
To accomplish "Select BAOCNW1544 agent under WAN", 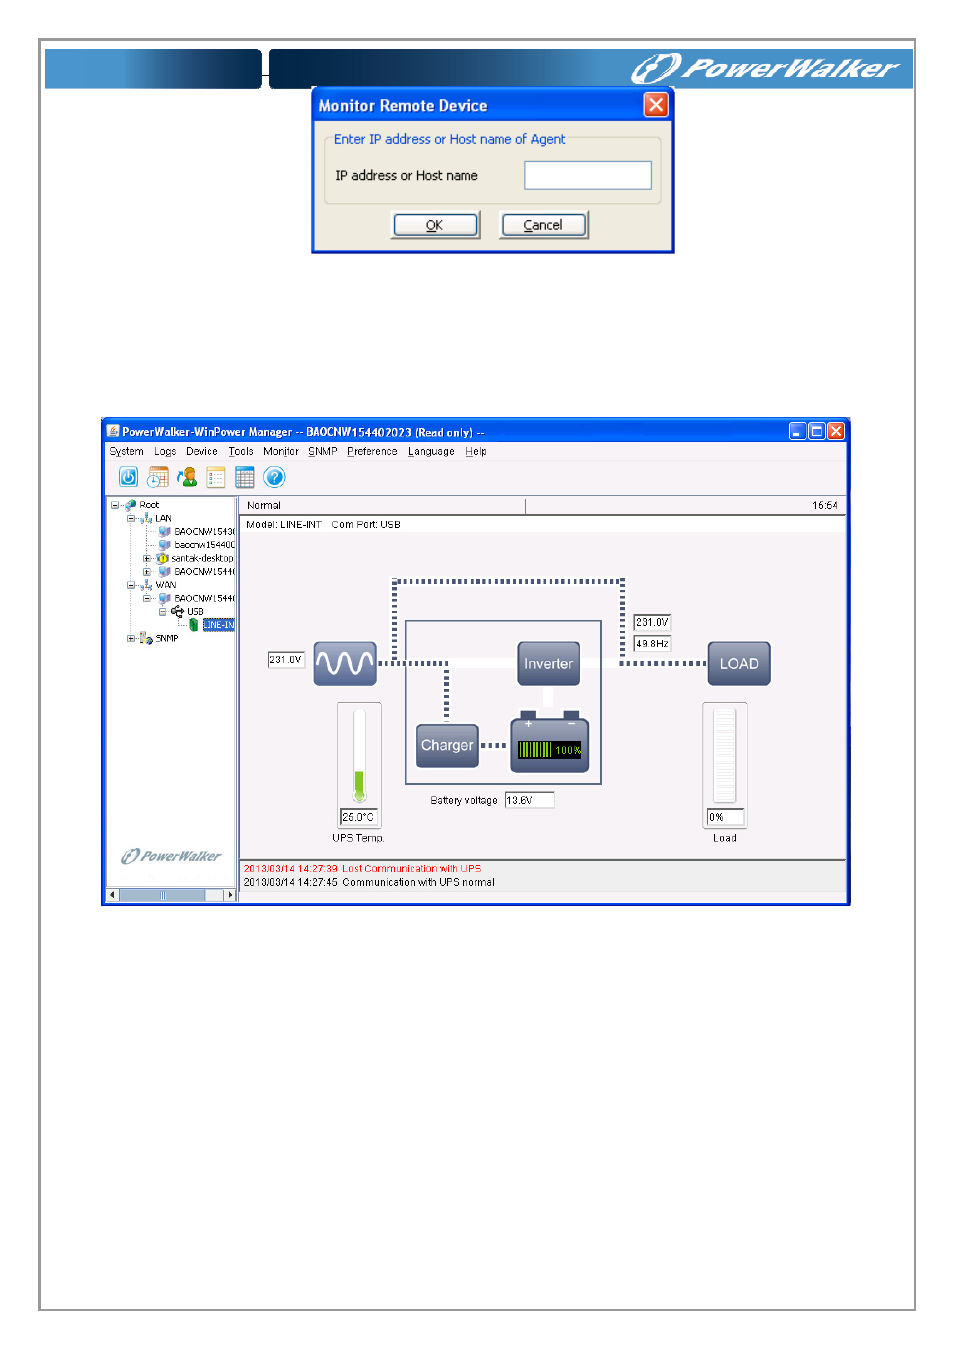I will (x=204, y=598).
